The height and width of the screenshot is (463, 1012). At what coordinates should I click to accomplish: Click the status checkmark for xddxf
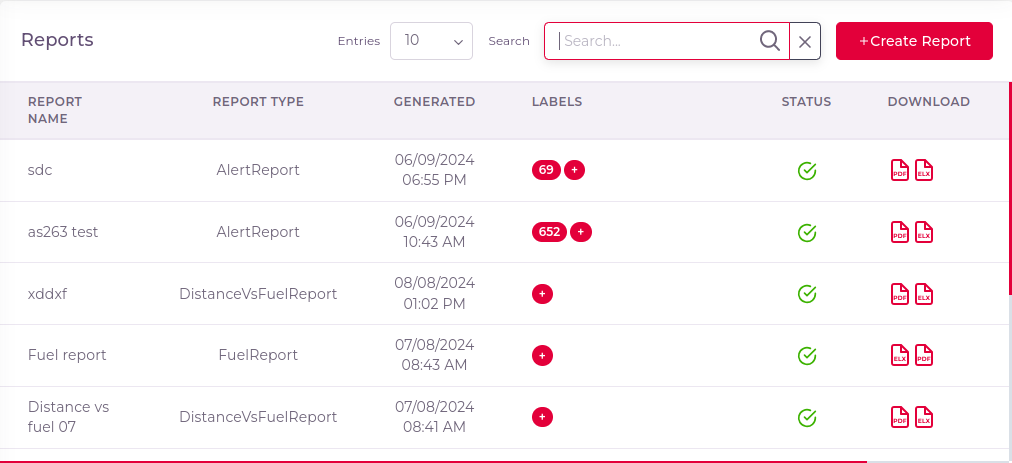point(807,294)
